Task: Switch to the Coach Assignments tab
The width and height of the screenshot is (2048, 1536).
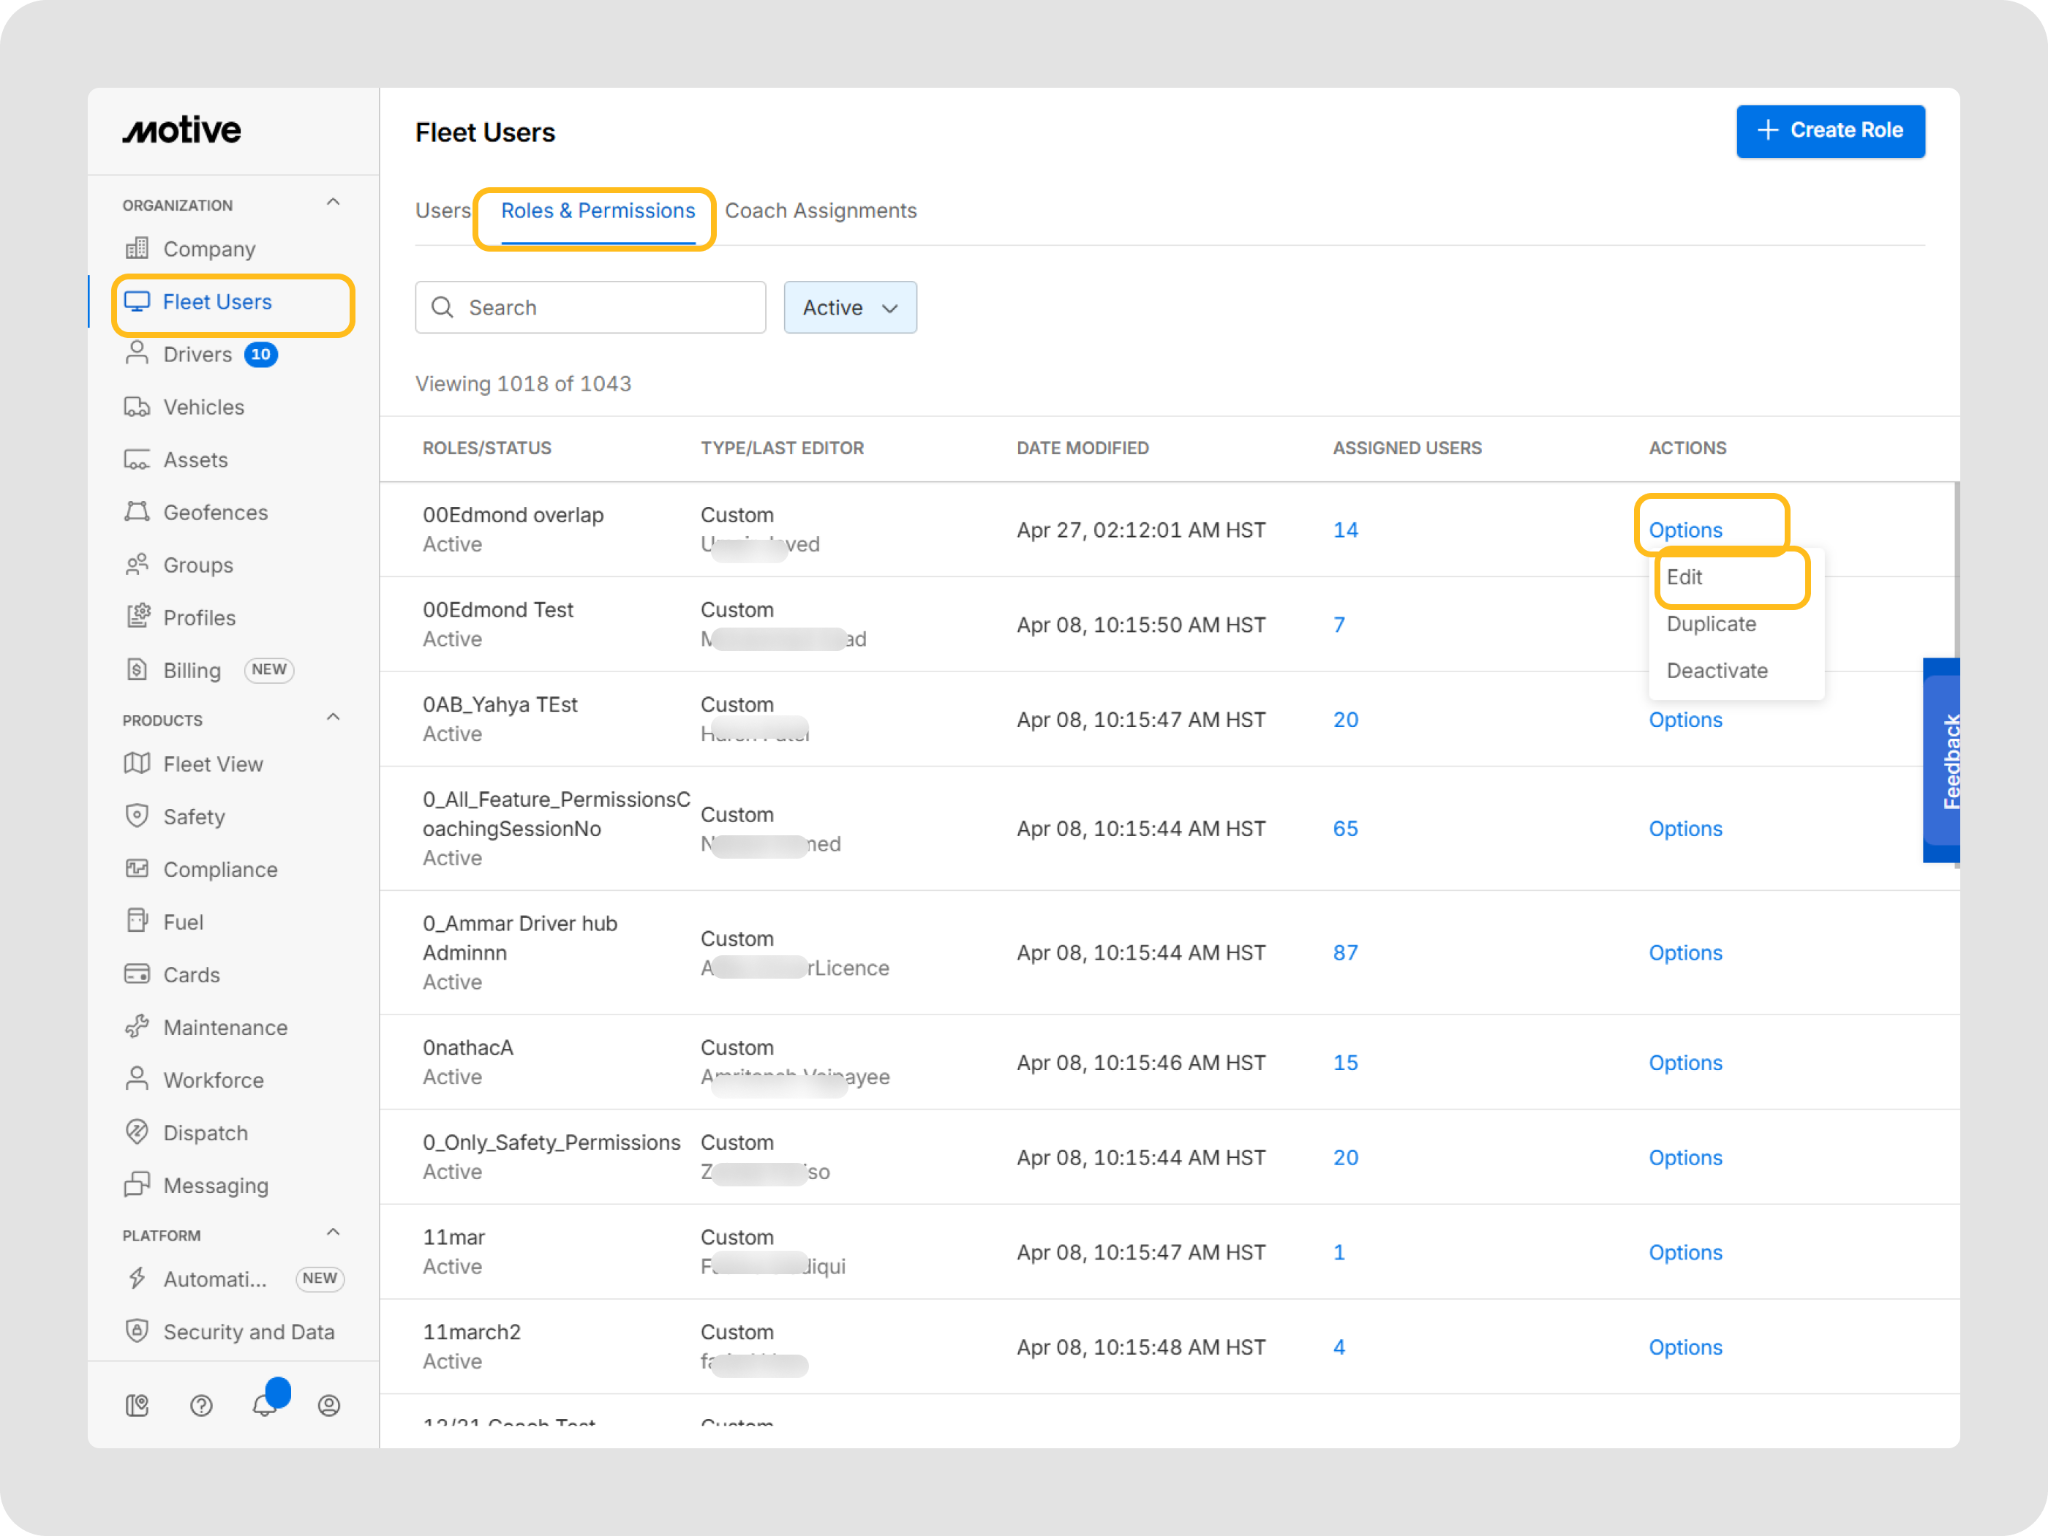Action: pyautogui.click(x=820, y=211)
